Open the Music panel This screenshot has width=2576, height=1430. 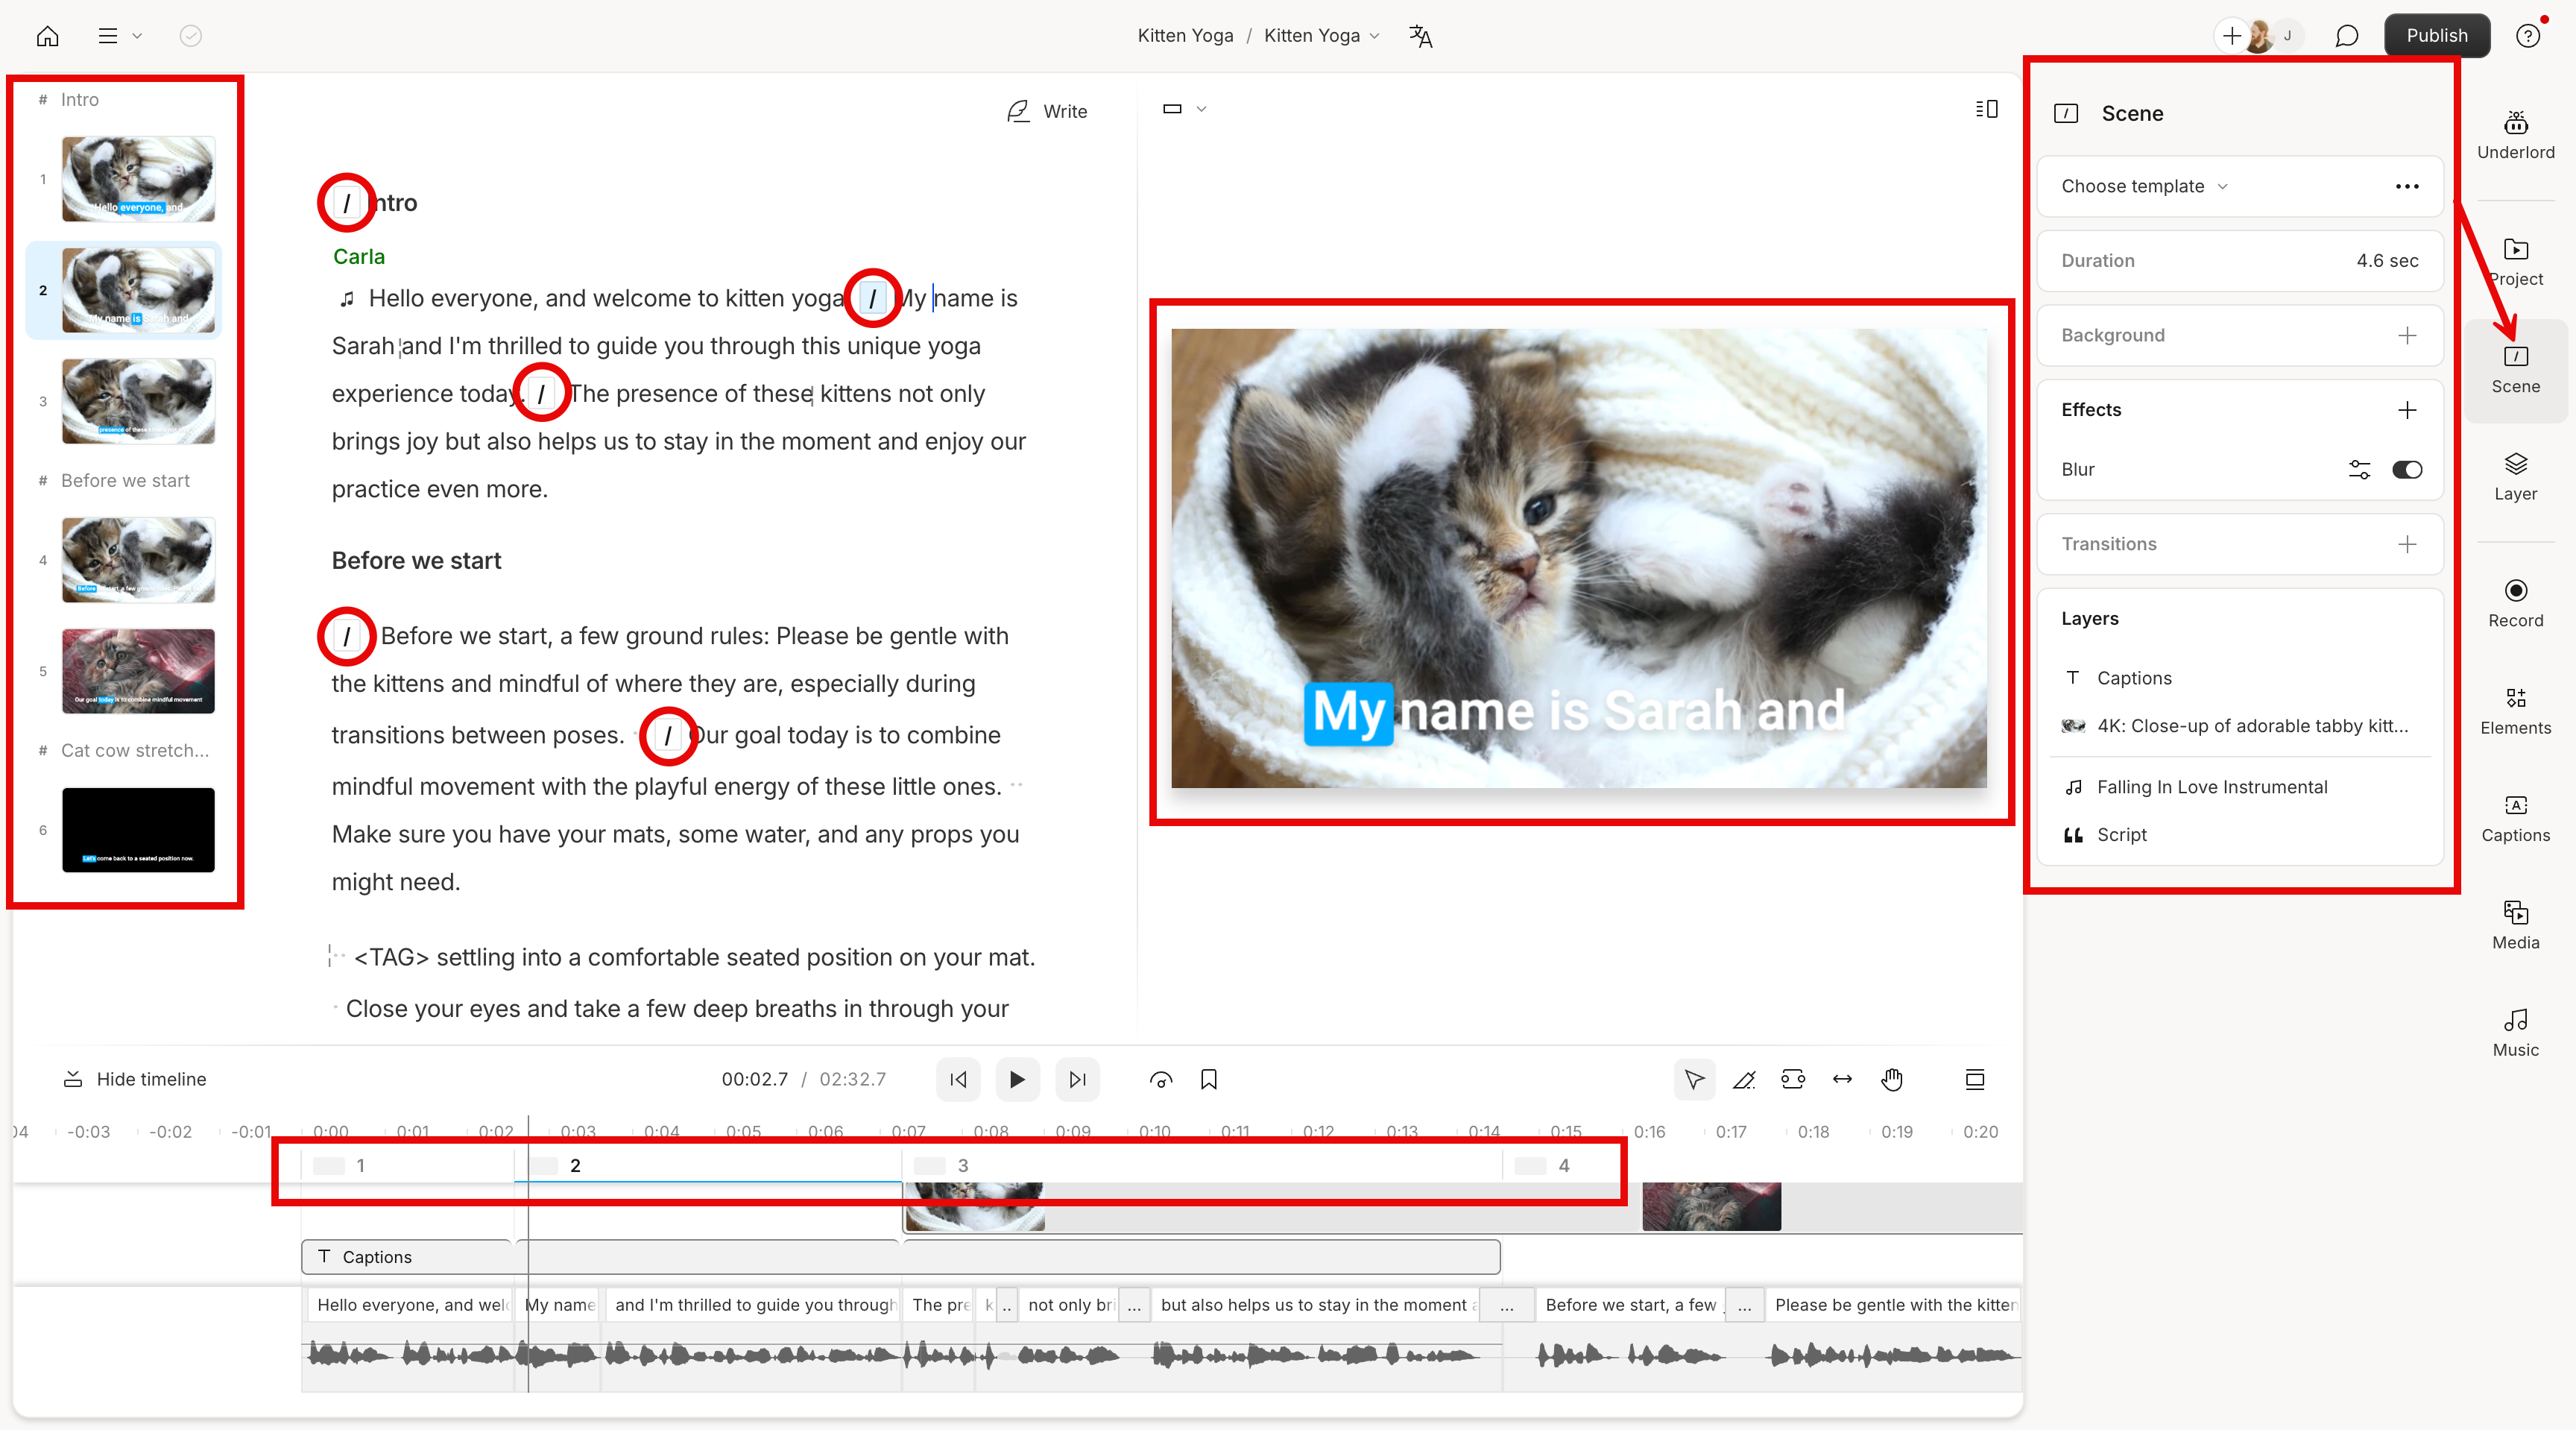2516,1032
